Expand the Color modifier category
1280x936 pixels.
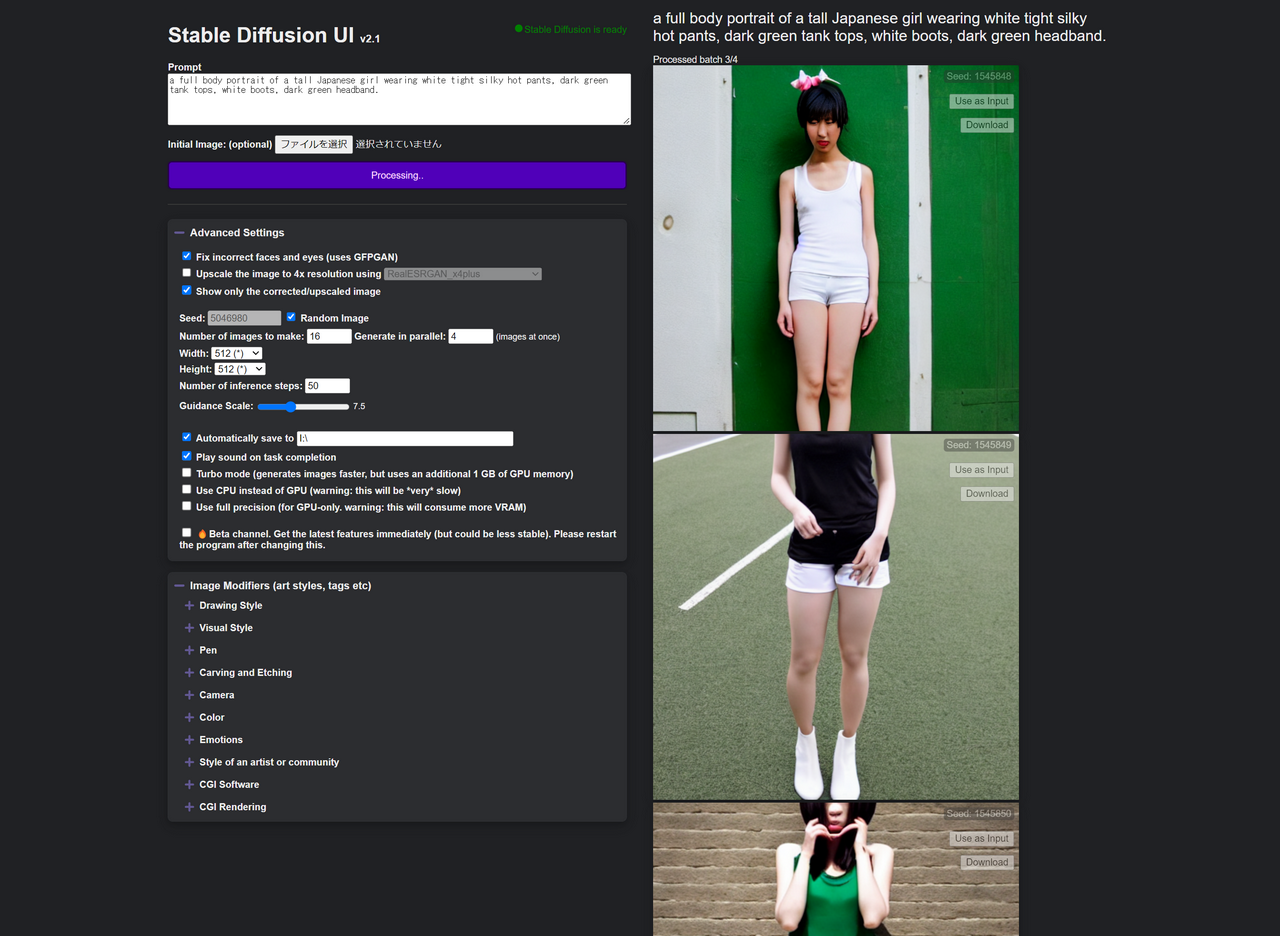212,717
